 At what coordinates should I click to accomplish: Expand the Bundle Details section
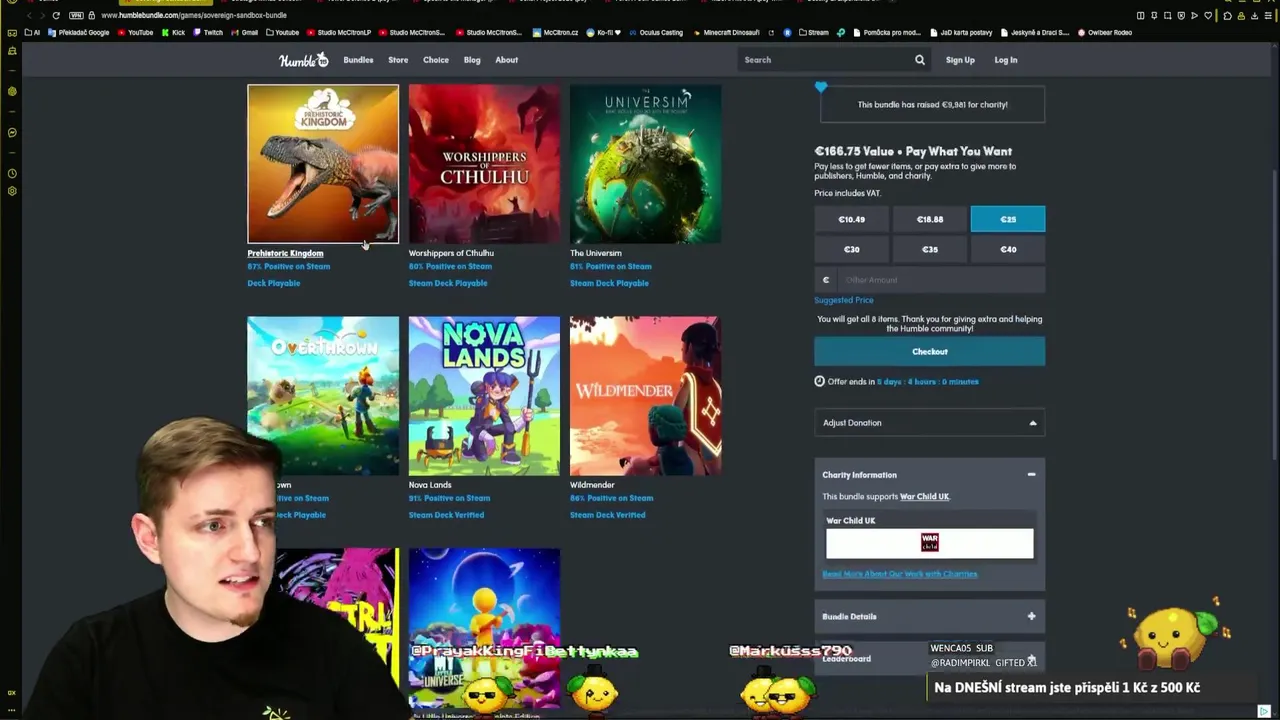(x=930, y=616)
